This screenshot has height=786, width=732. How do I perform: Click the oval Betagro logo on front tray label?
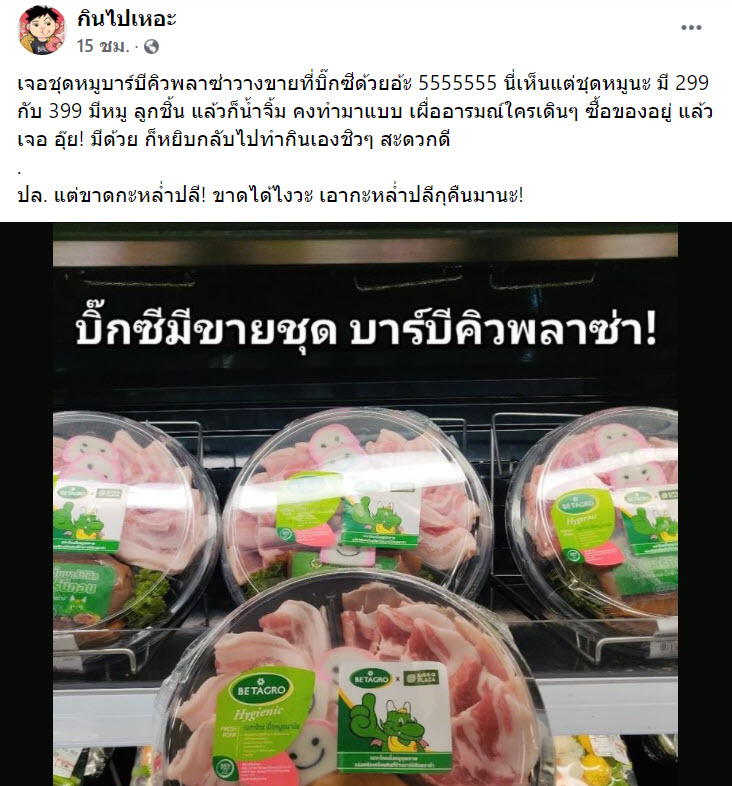261,691
